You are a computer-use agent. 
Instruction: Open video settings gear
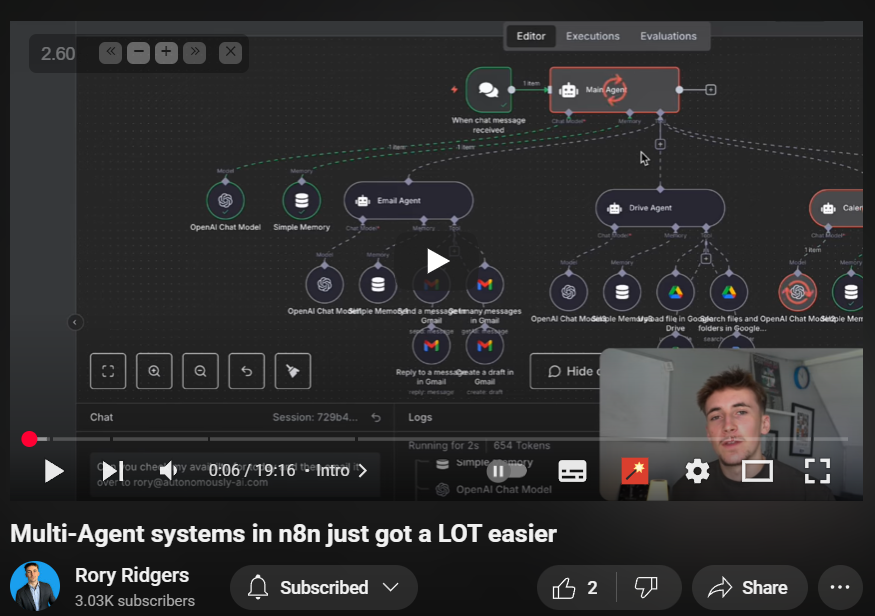(x=697, y=471)
